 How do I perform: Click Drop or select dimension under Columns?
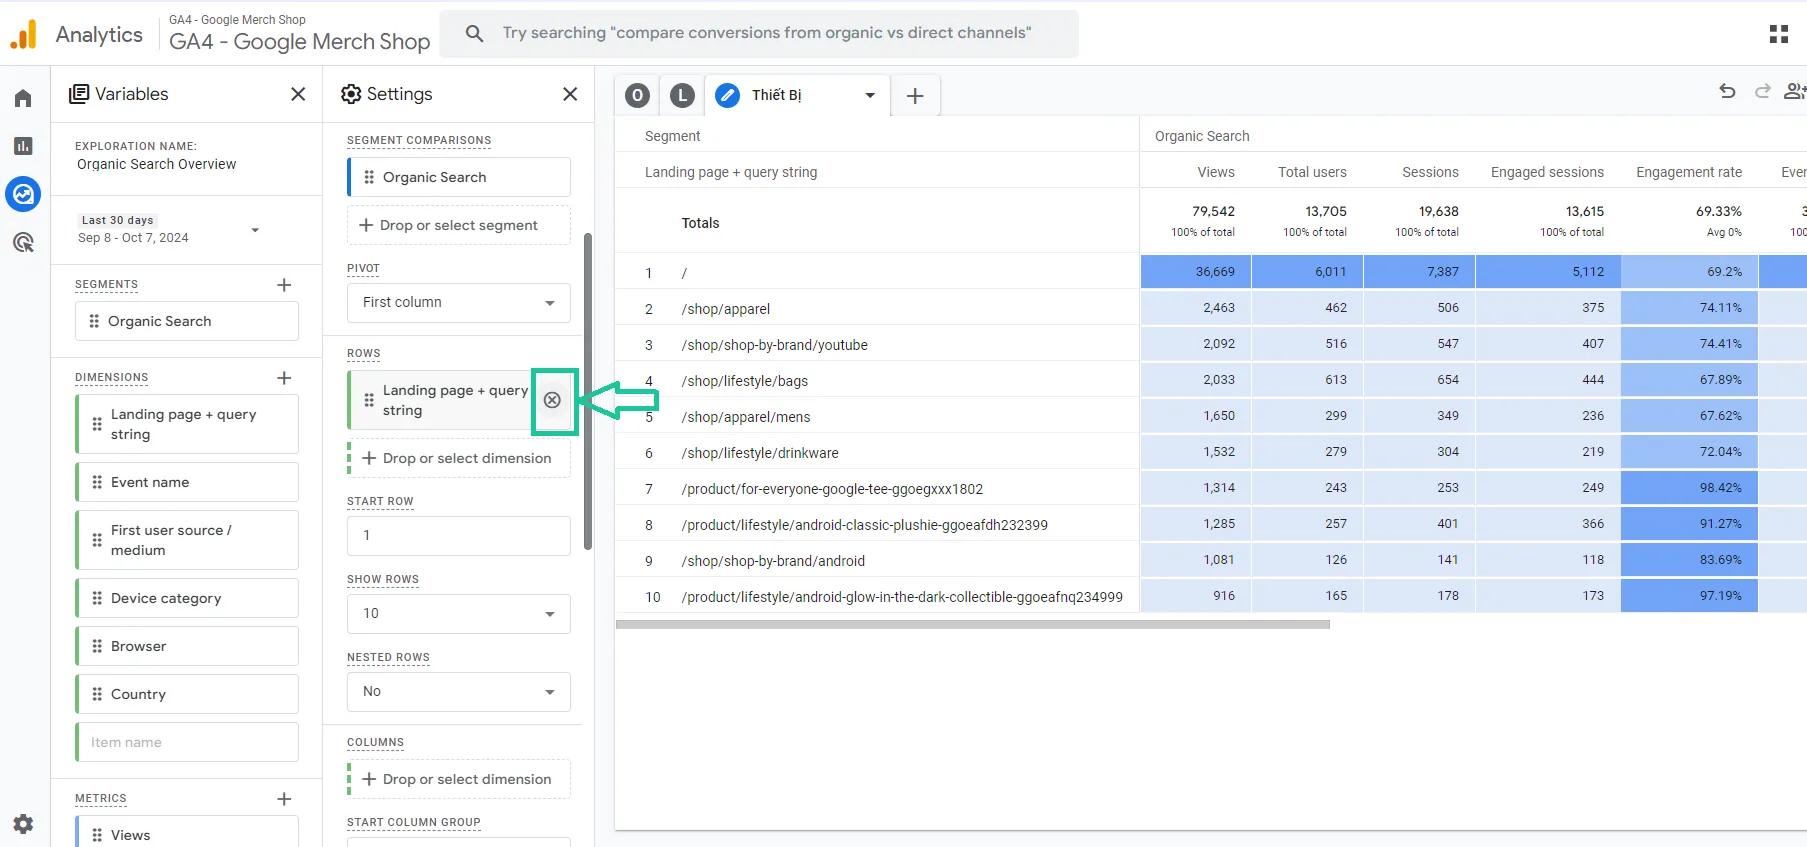tap(459, 779)
